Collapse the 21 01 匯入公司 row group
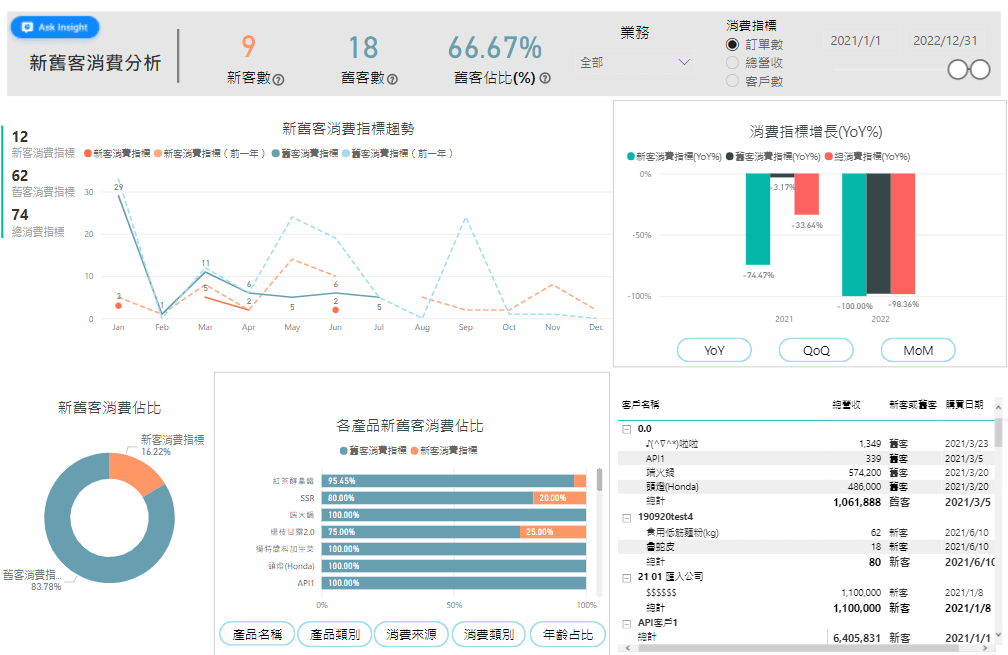The image size is (1008, 655). pos(627,577)
